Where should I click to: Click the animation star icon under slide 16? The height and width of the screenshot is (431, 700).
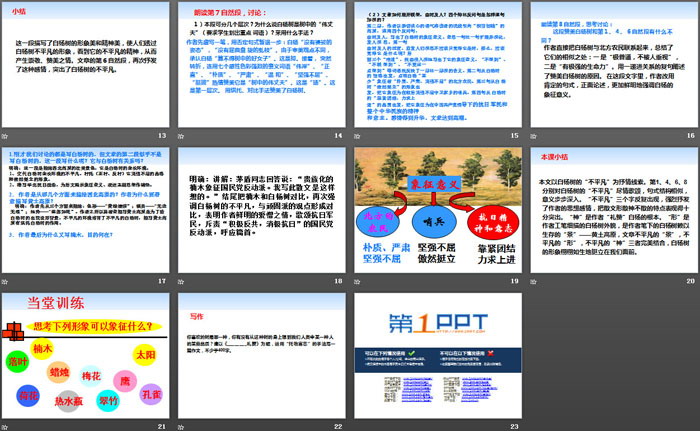point(533,136)
